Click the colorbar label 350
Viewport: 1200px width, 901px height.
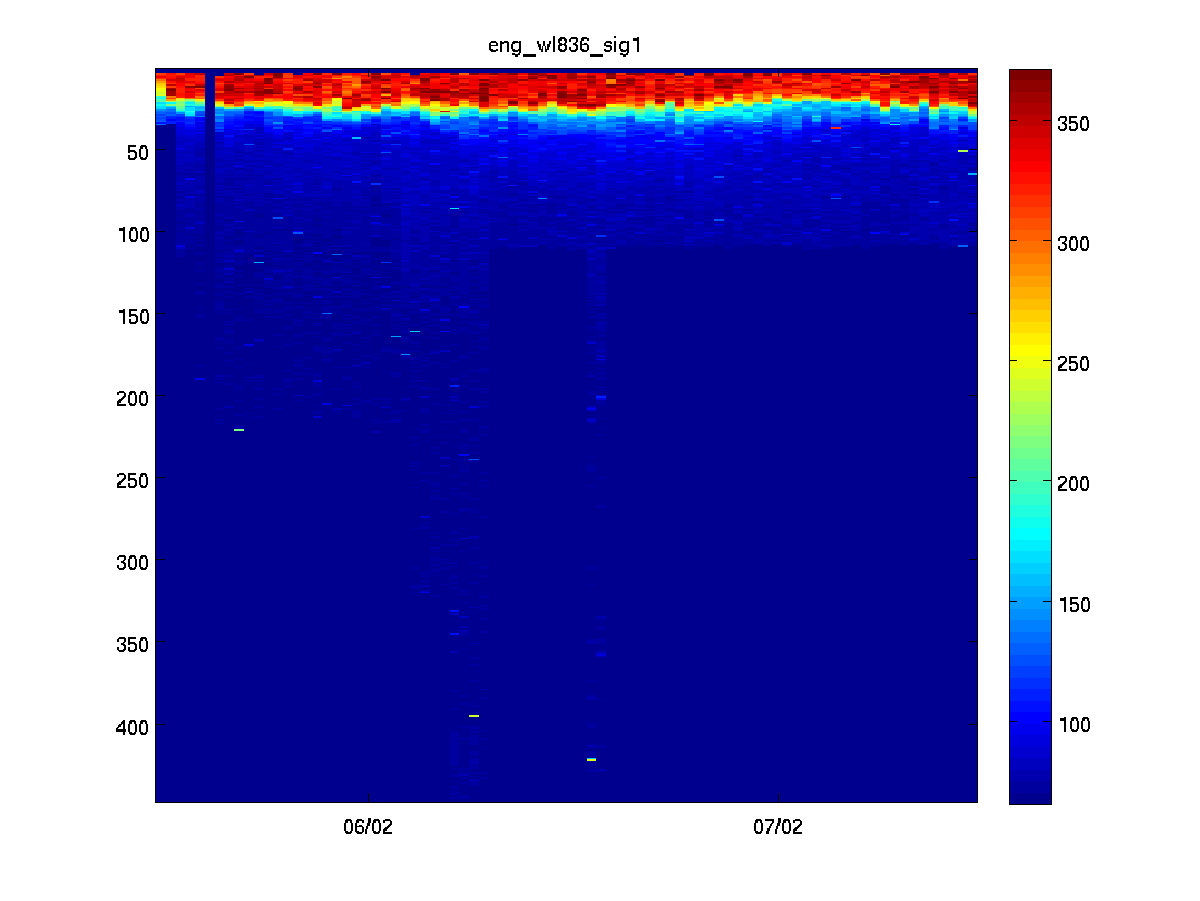tap(1075, 123)
